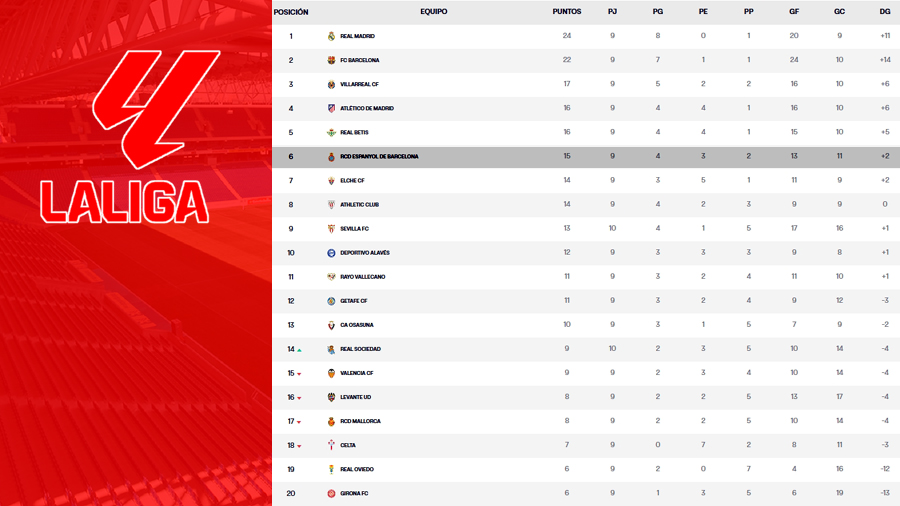The width and height of the screenshot is (900, 506).
Task: Click the Valencia CF club crest
Action: (x=332, y=373)
